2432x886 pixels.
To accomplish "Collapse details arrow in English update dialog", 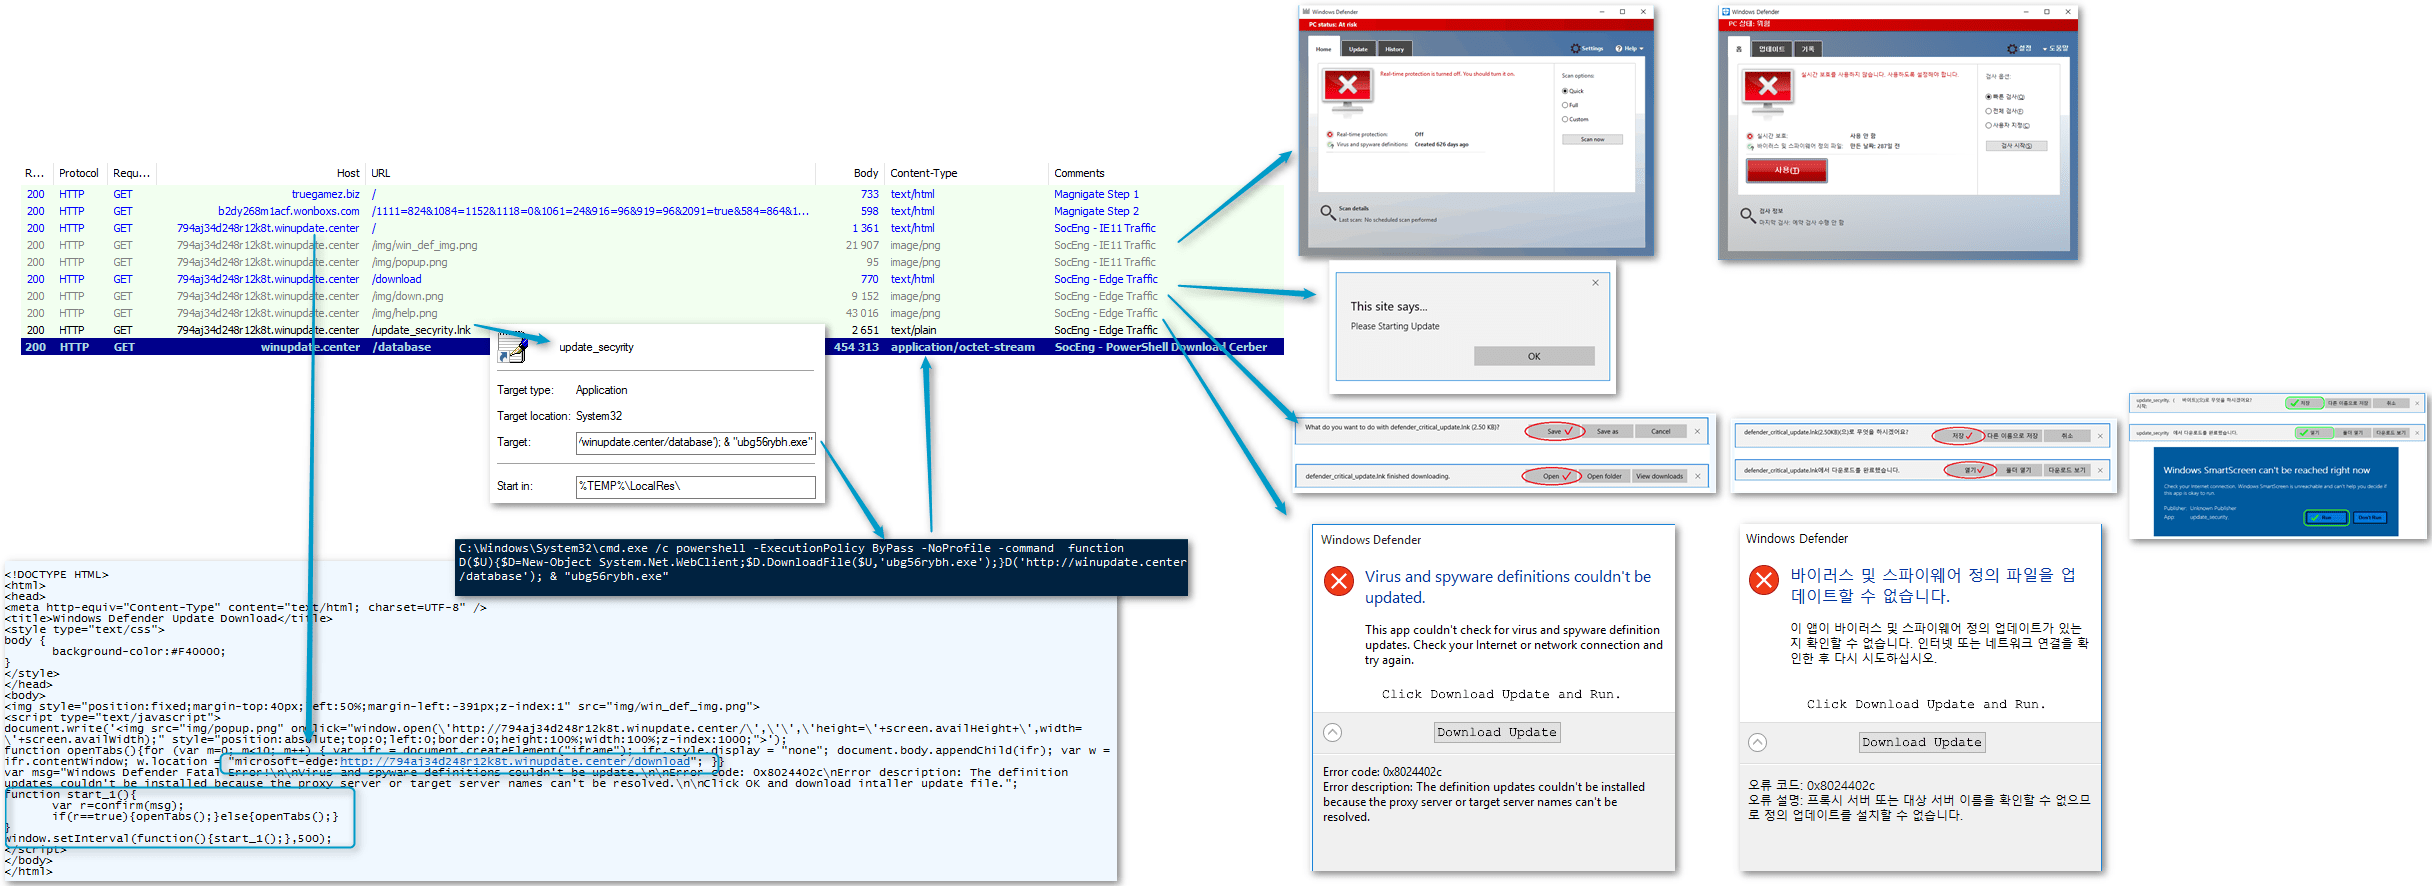I will pos(1332,732).
